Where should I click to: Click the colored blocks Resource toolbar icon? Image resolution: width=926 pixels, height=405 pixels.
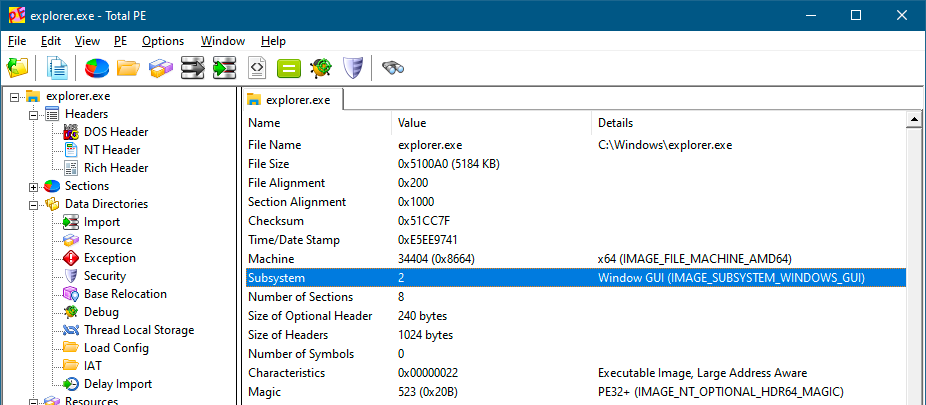pyautogui.click(x=160, y=68)
